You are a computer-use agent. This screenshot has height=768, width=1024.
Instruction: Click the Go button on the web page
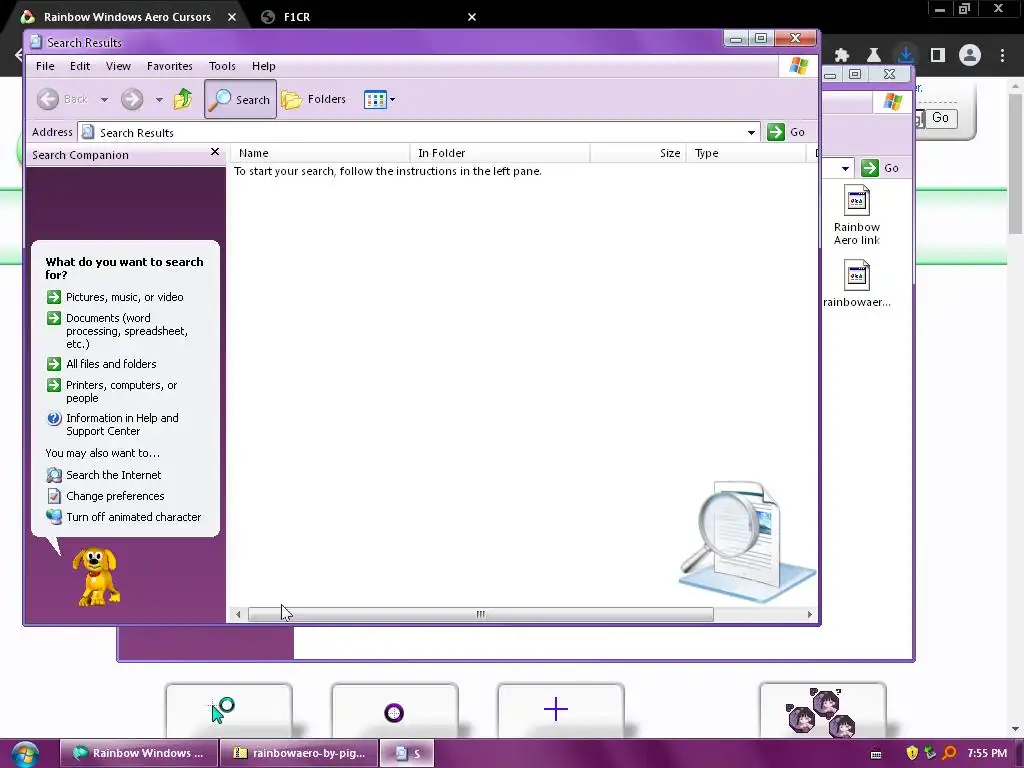[x=940, y=118]
